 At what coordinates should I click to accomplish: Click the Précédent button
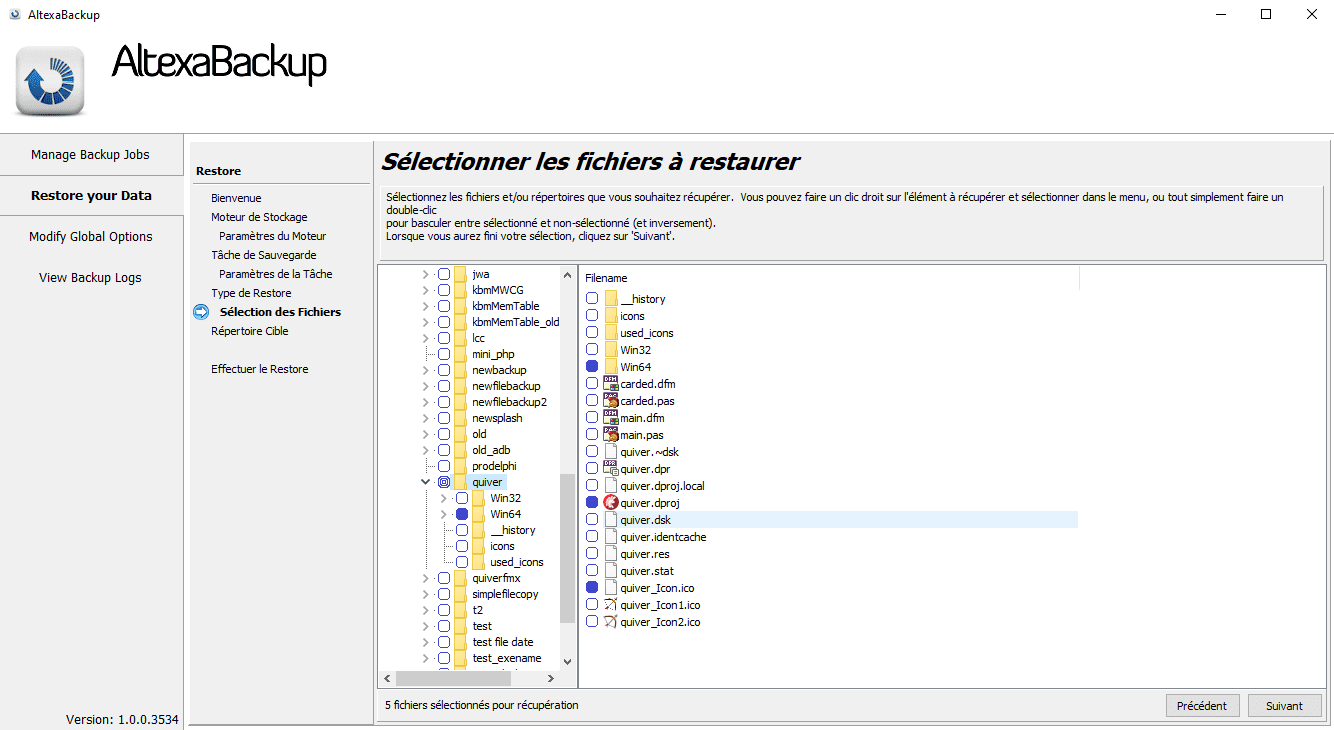pos(1203,705)
